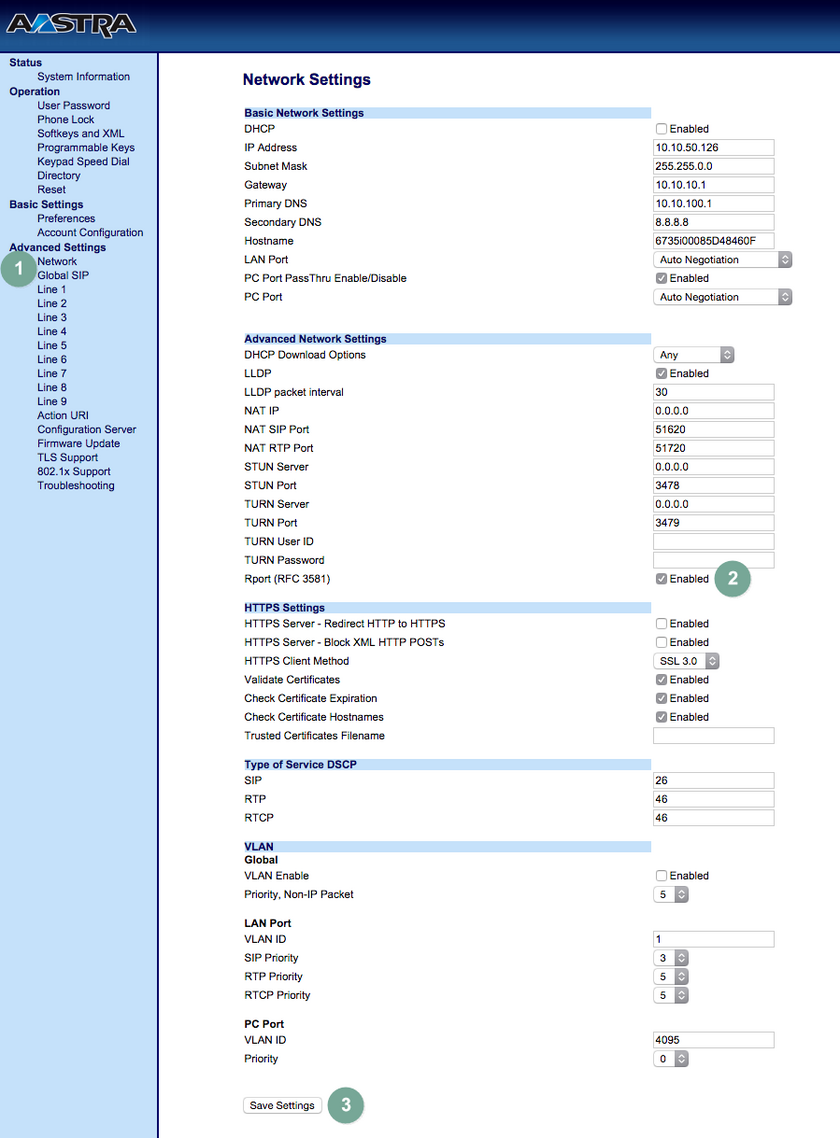Adjust Priority, Non-IP Packet selector
The width and height of the screenshot is (840, 1138).
(x=671, y=894)
